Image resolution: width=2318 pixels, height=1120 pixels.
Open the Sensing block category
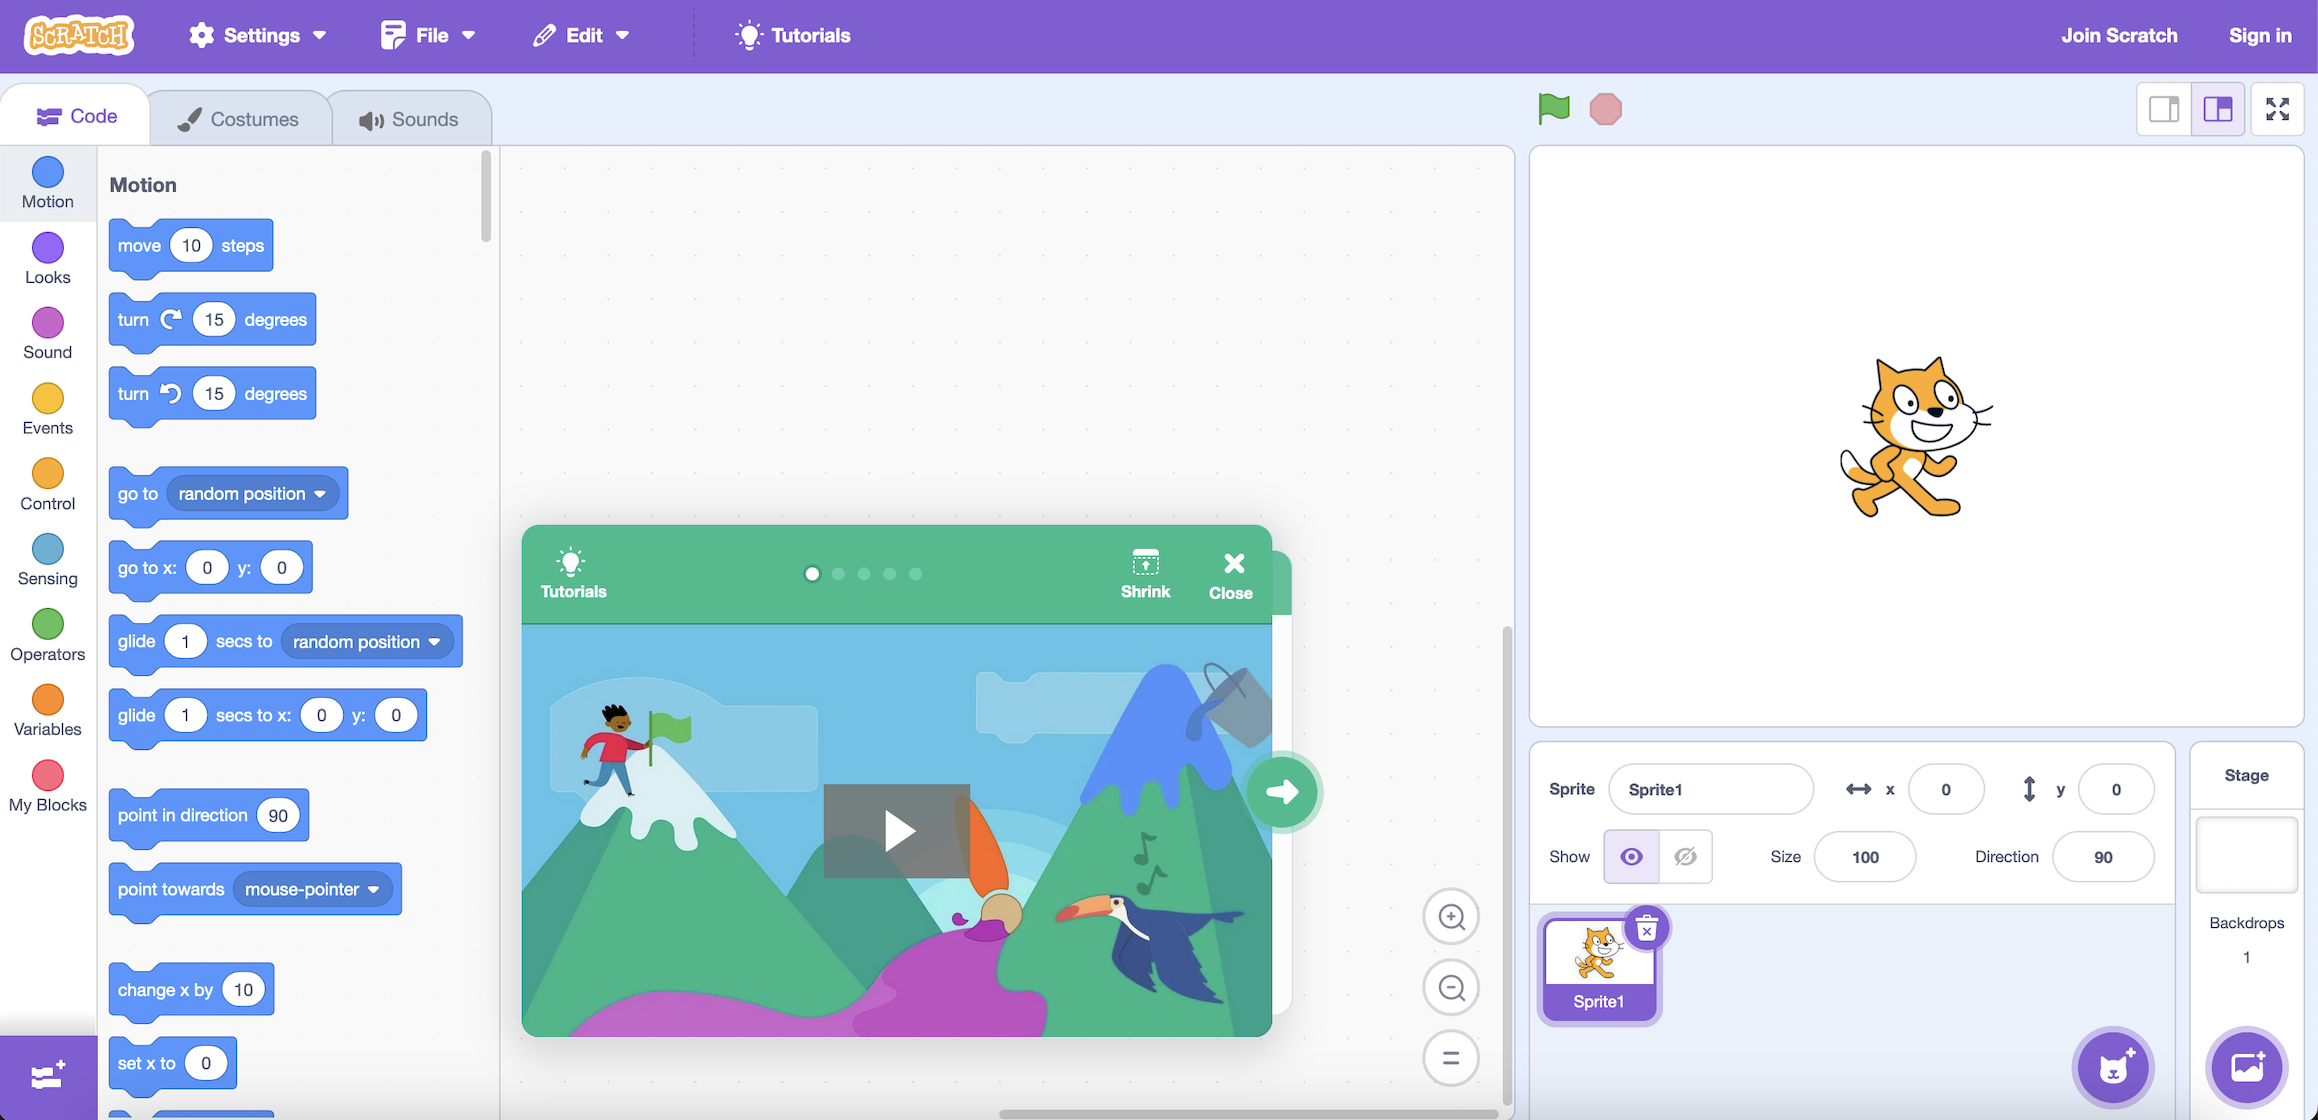coord(48,560)
